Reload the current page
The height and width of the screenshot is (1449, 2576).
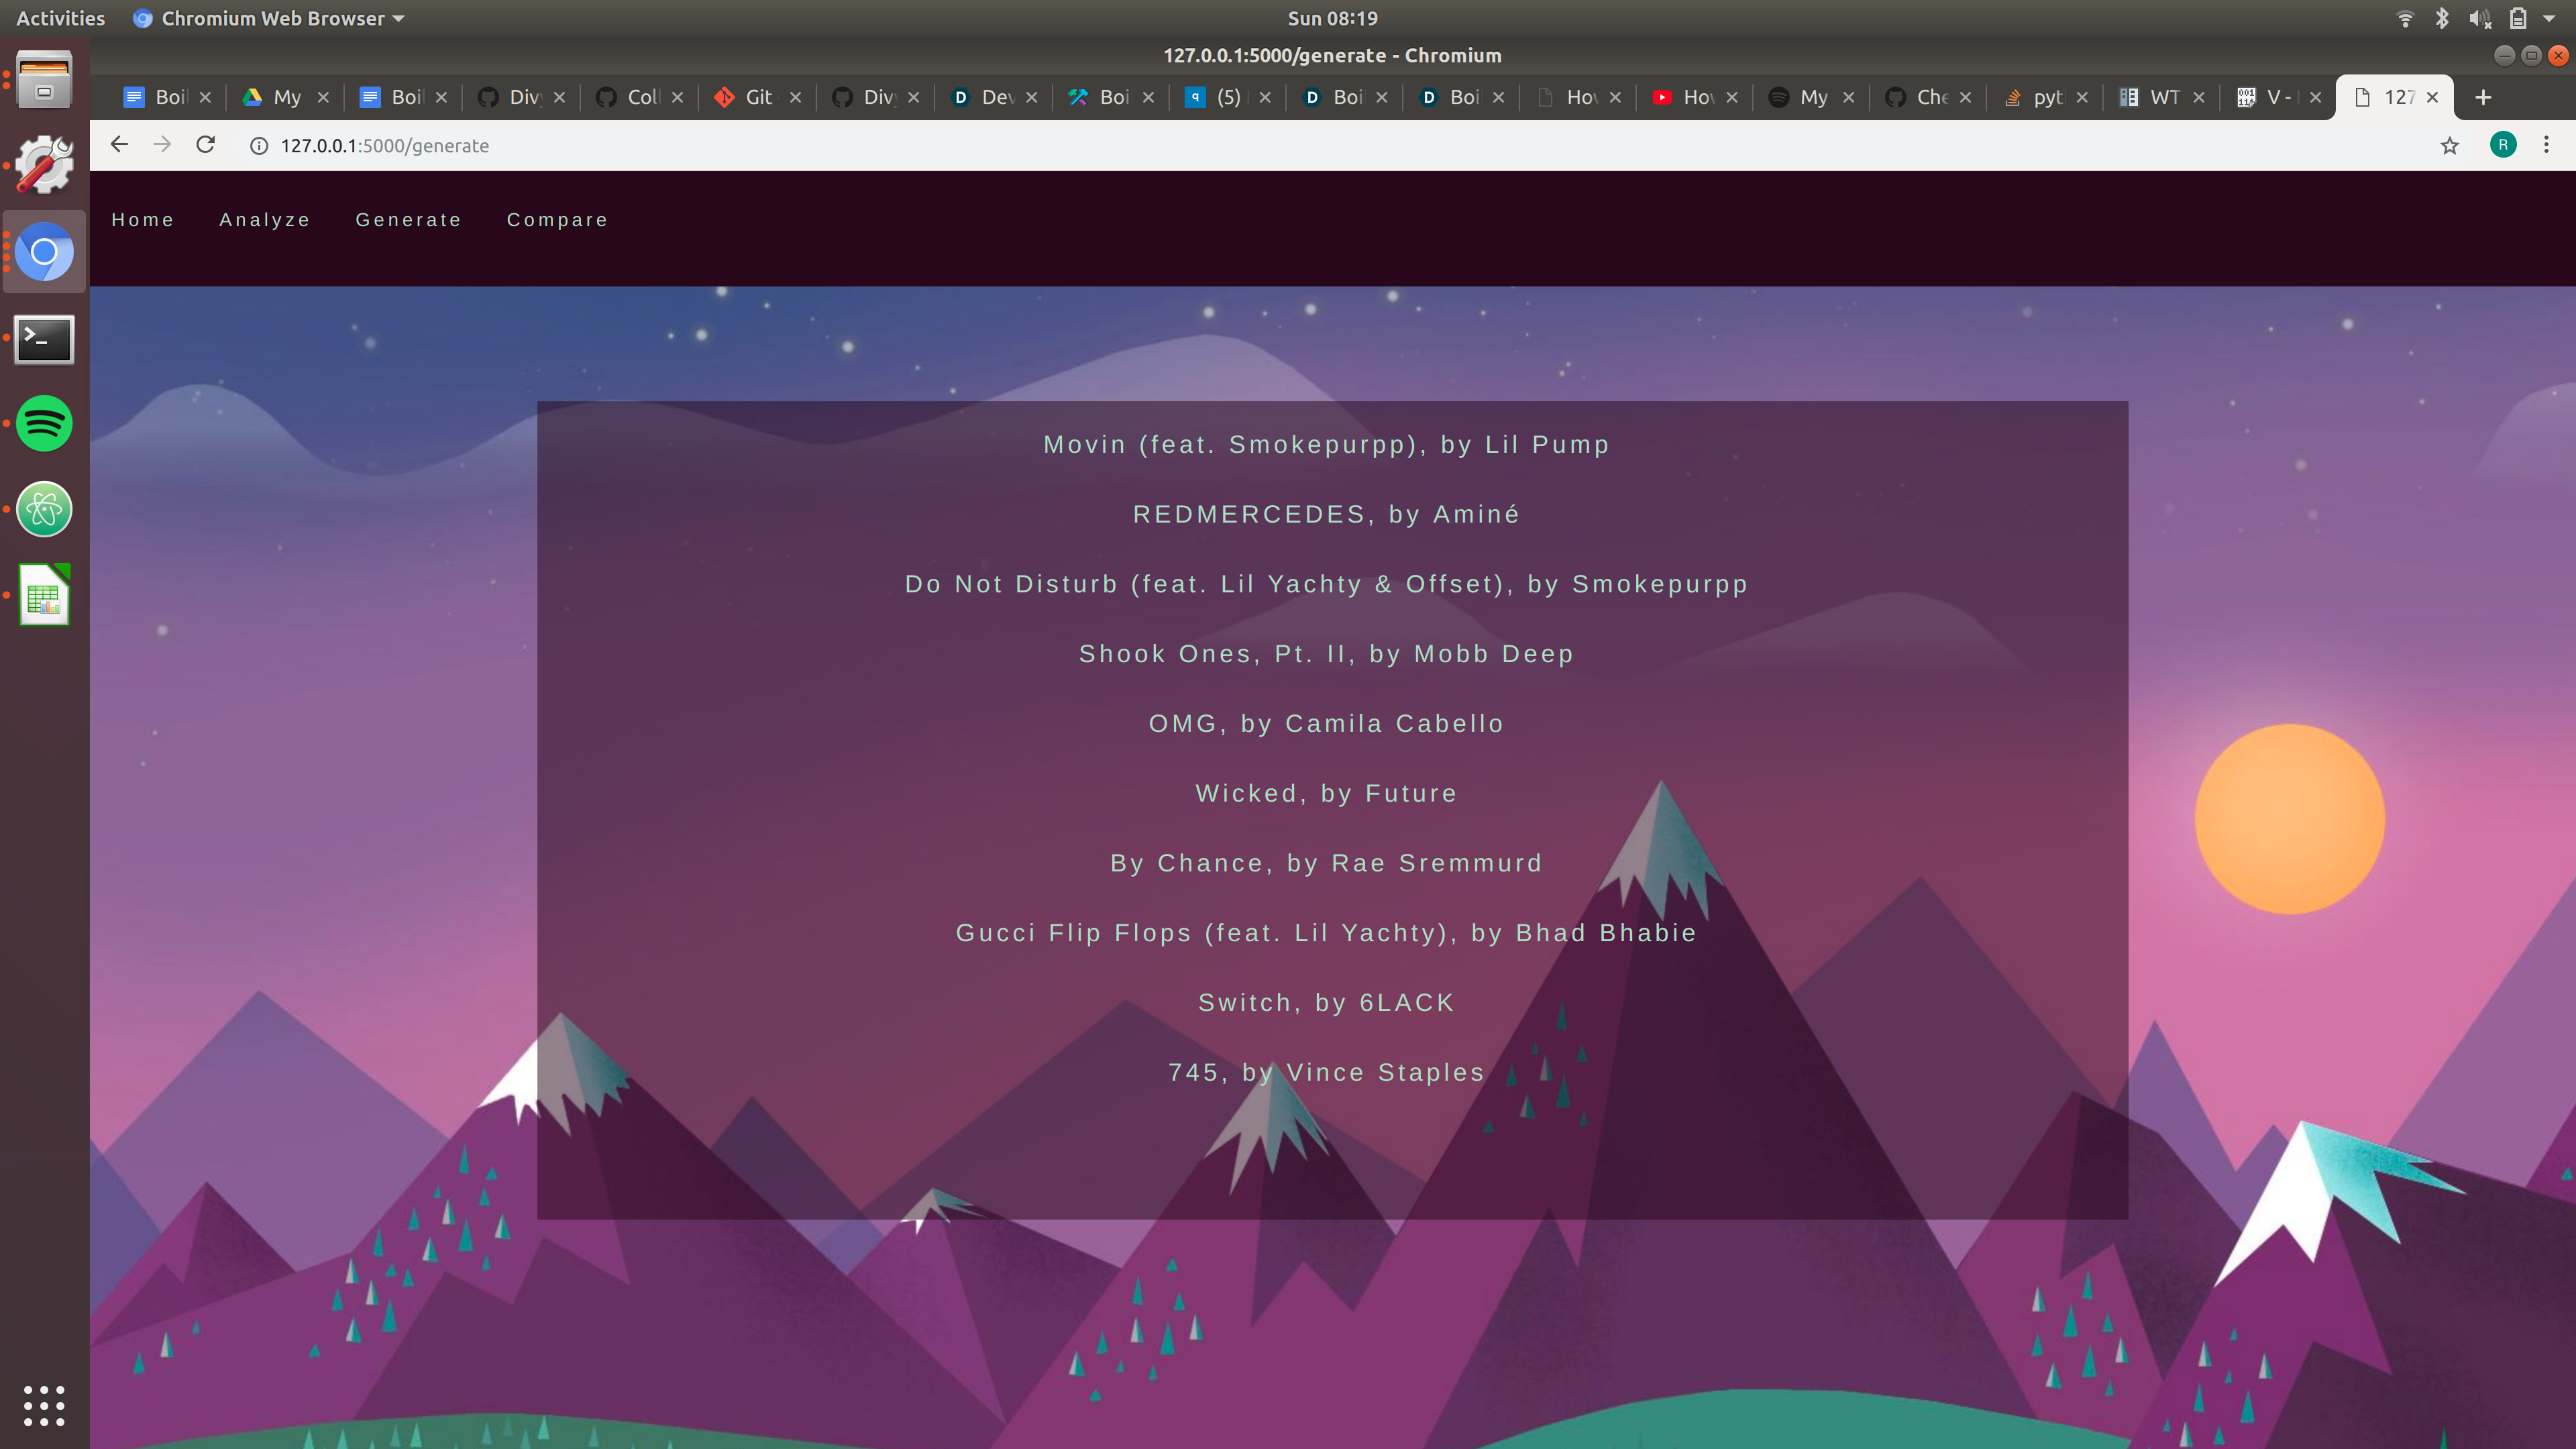tap(205, 145)
